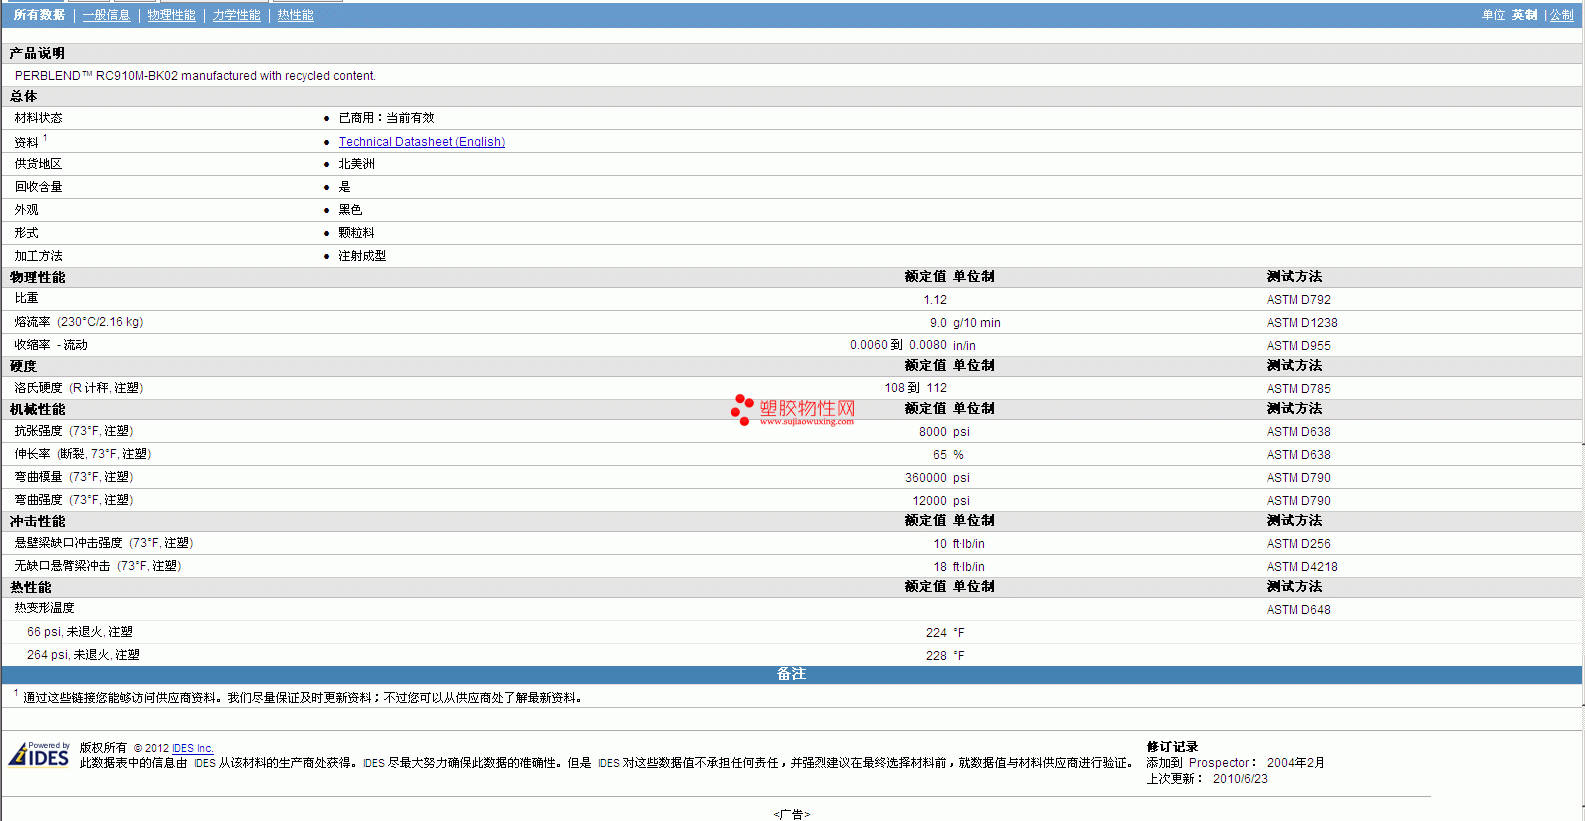The height and width of the screenshot is (821, 1585).
Task: Click the 热变形温度 label
Action: point(44,608)
